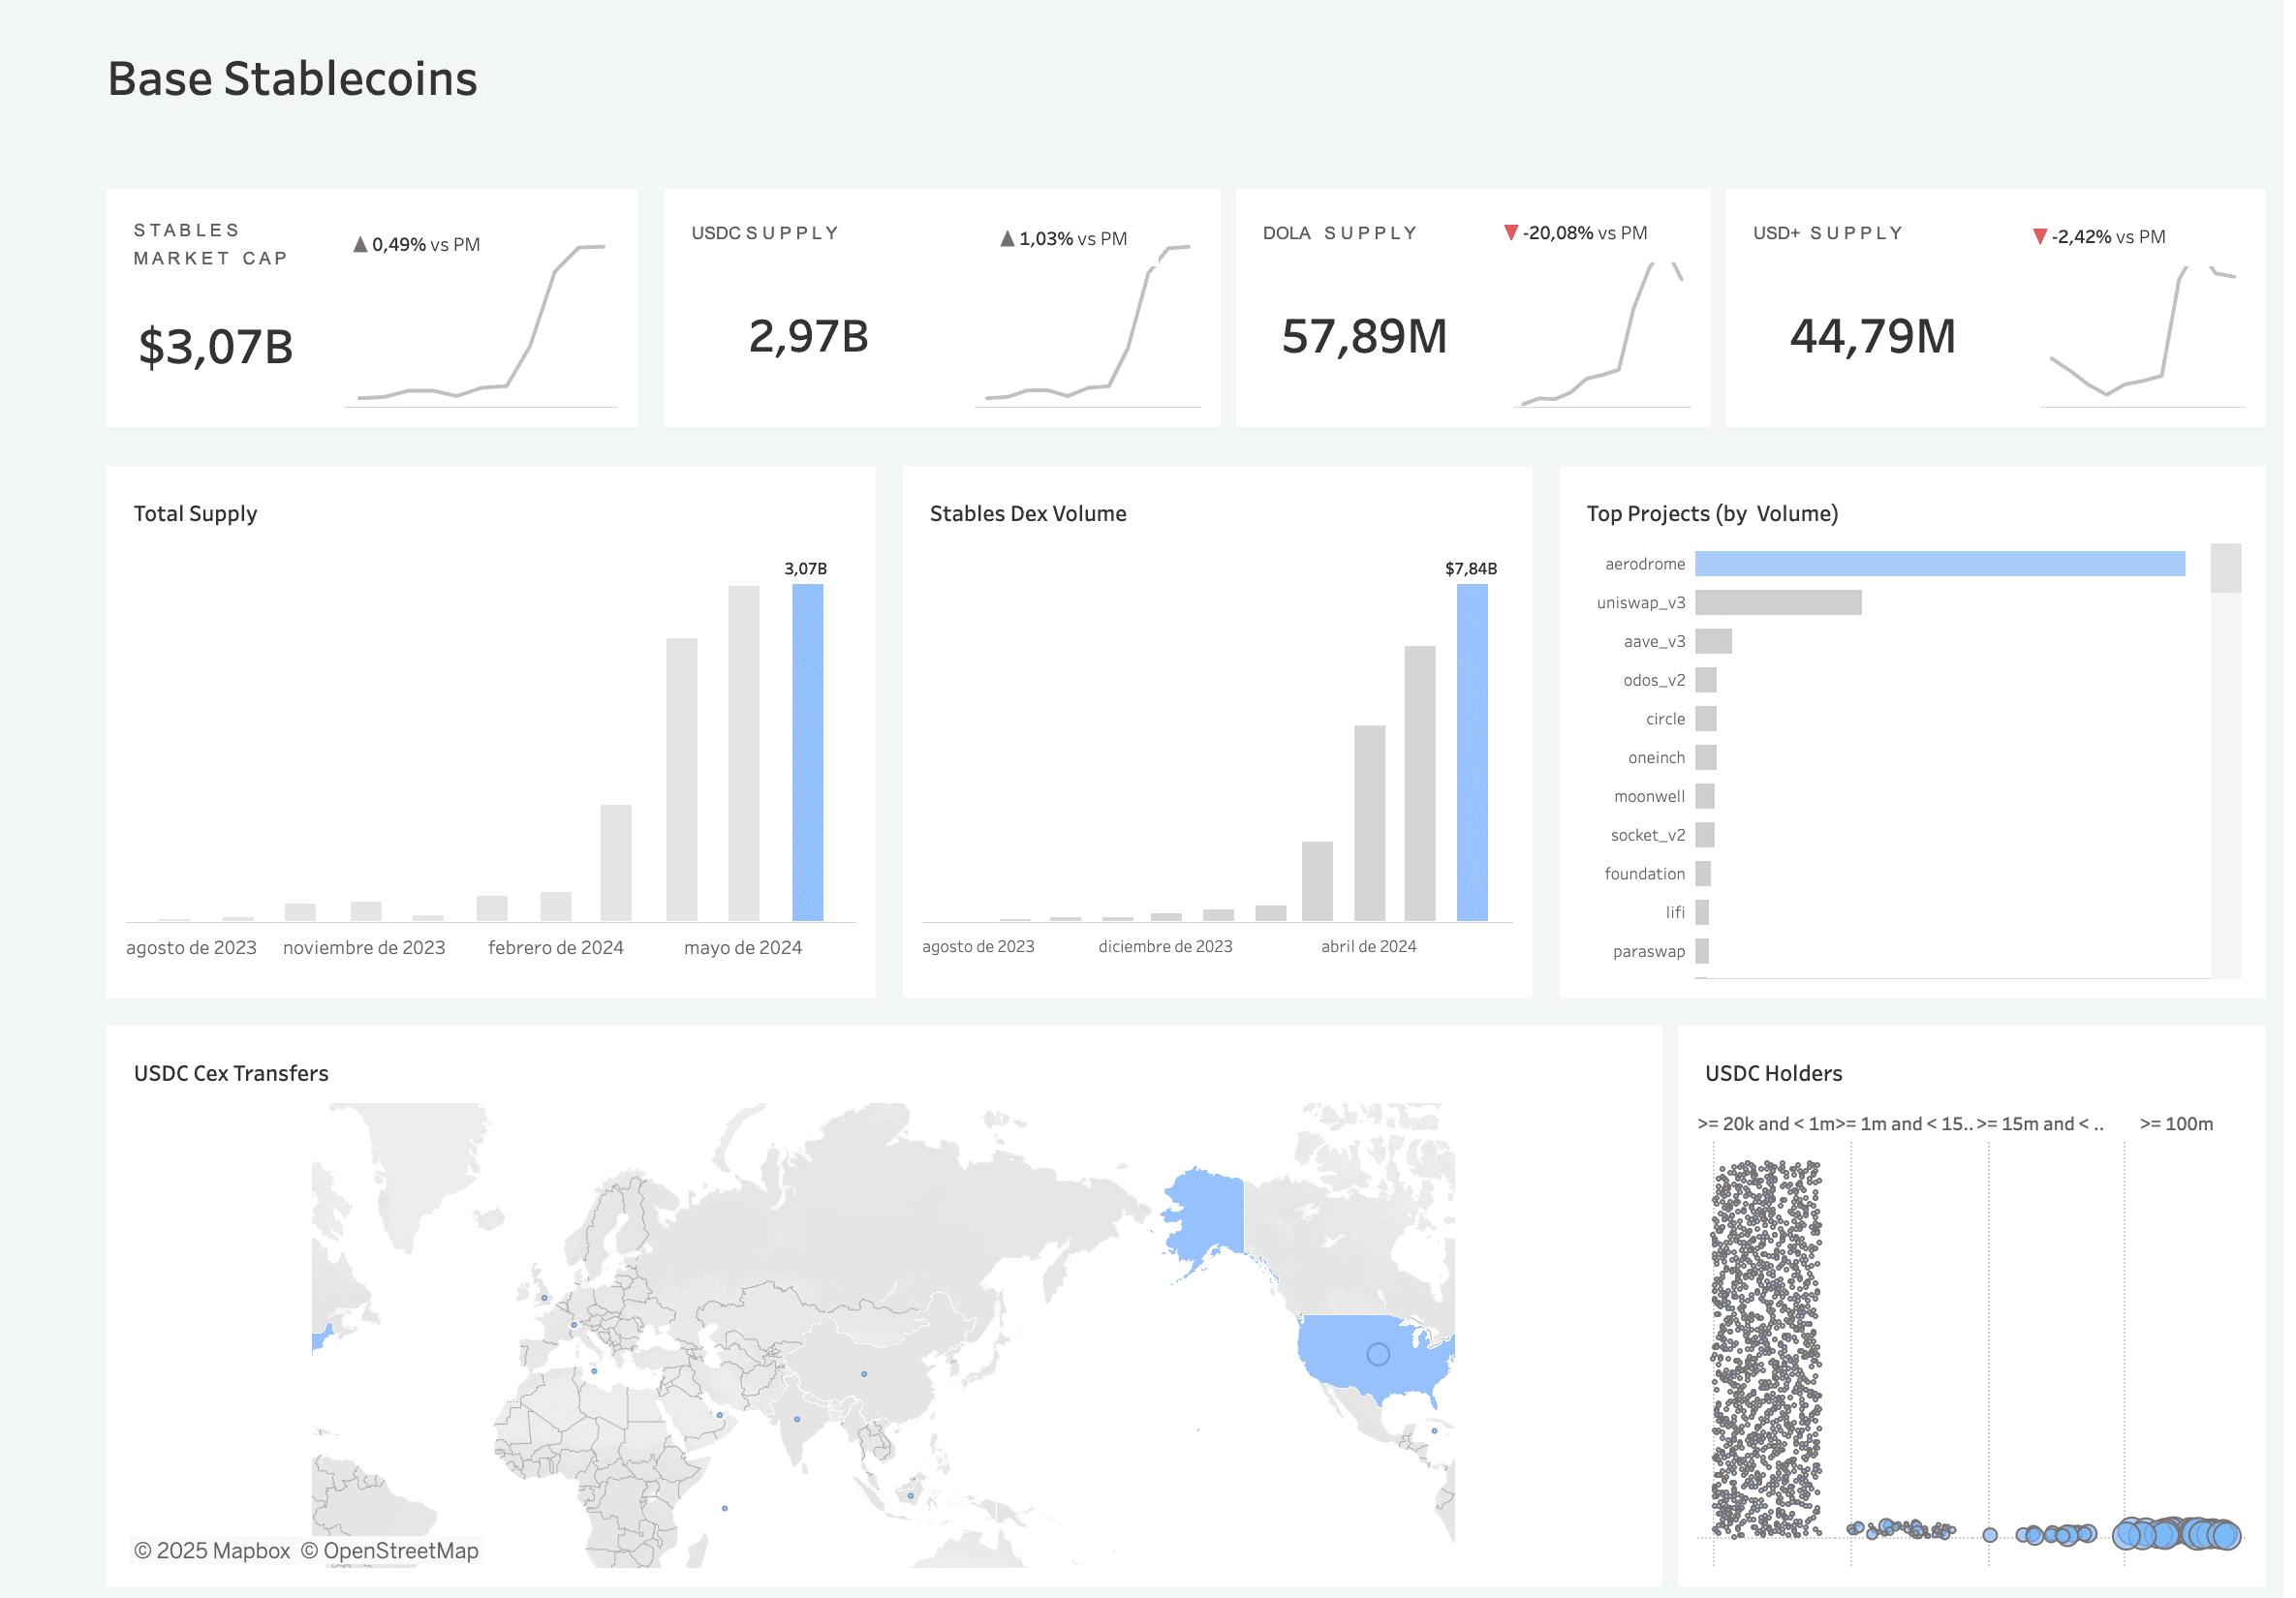Click the USDC Holders title
Viewport: 2296px width, 1598px height.
[x=1773, y=1073]
